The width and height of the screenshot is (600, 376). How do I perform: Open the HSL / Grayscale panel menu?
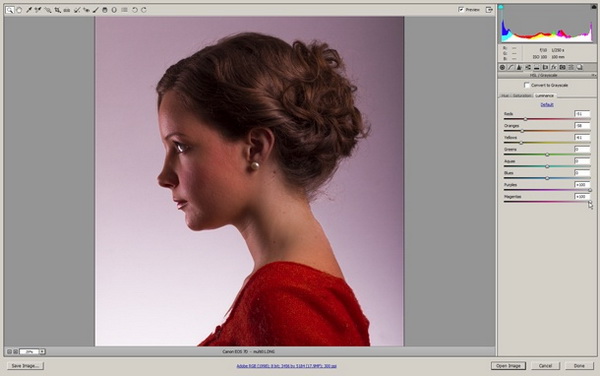[x=593, y=75]
